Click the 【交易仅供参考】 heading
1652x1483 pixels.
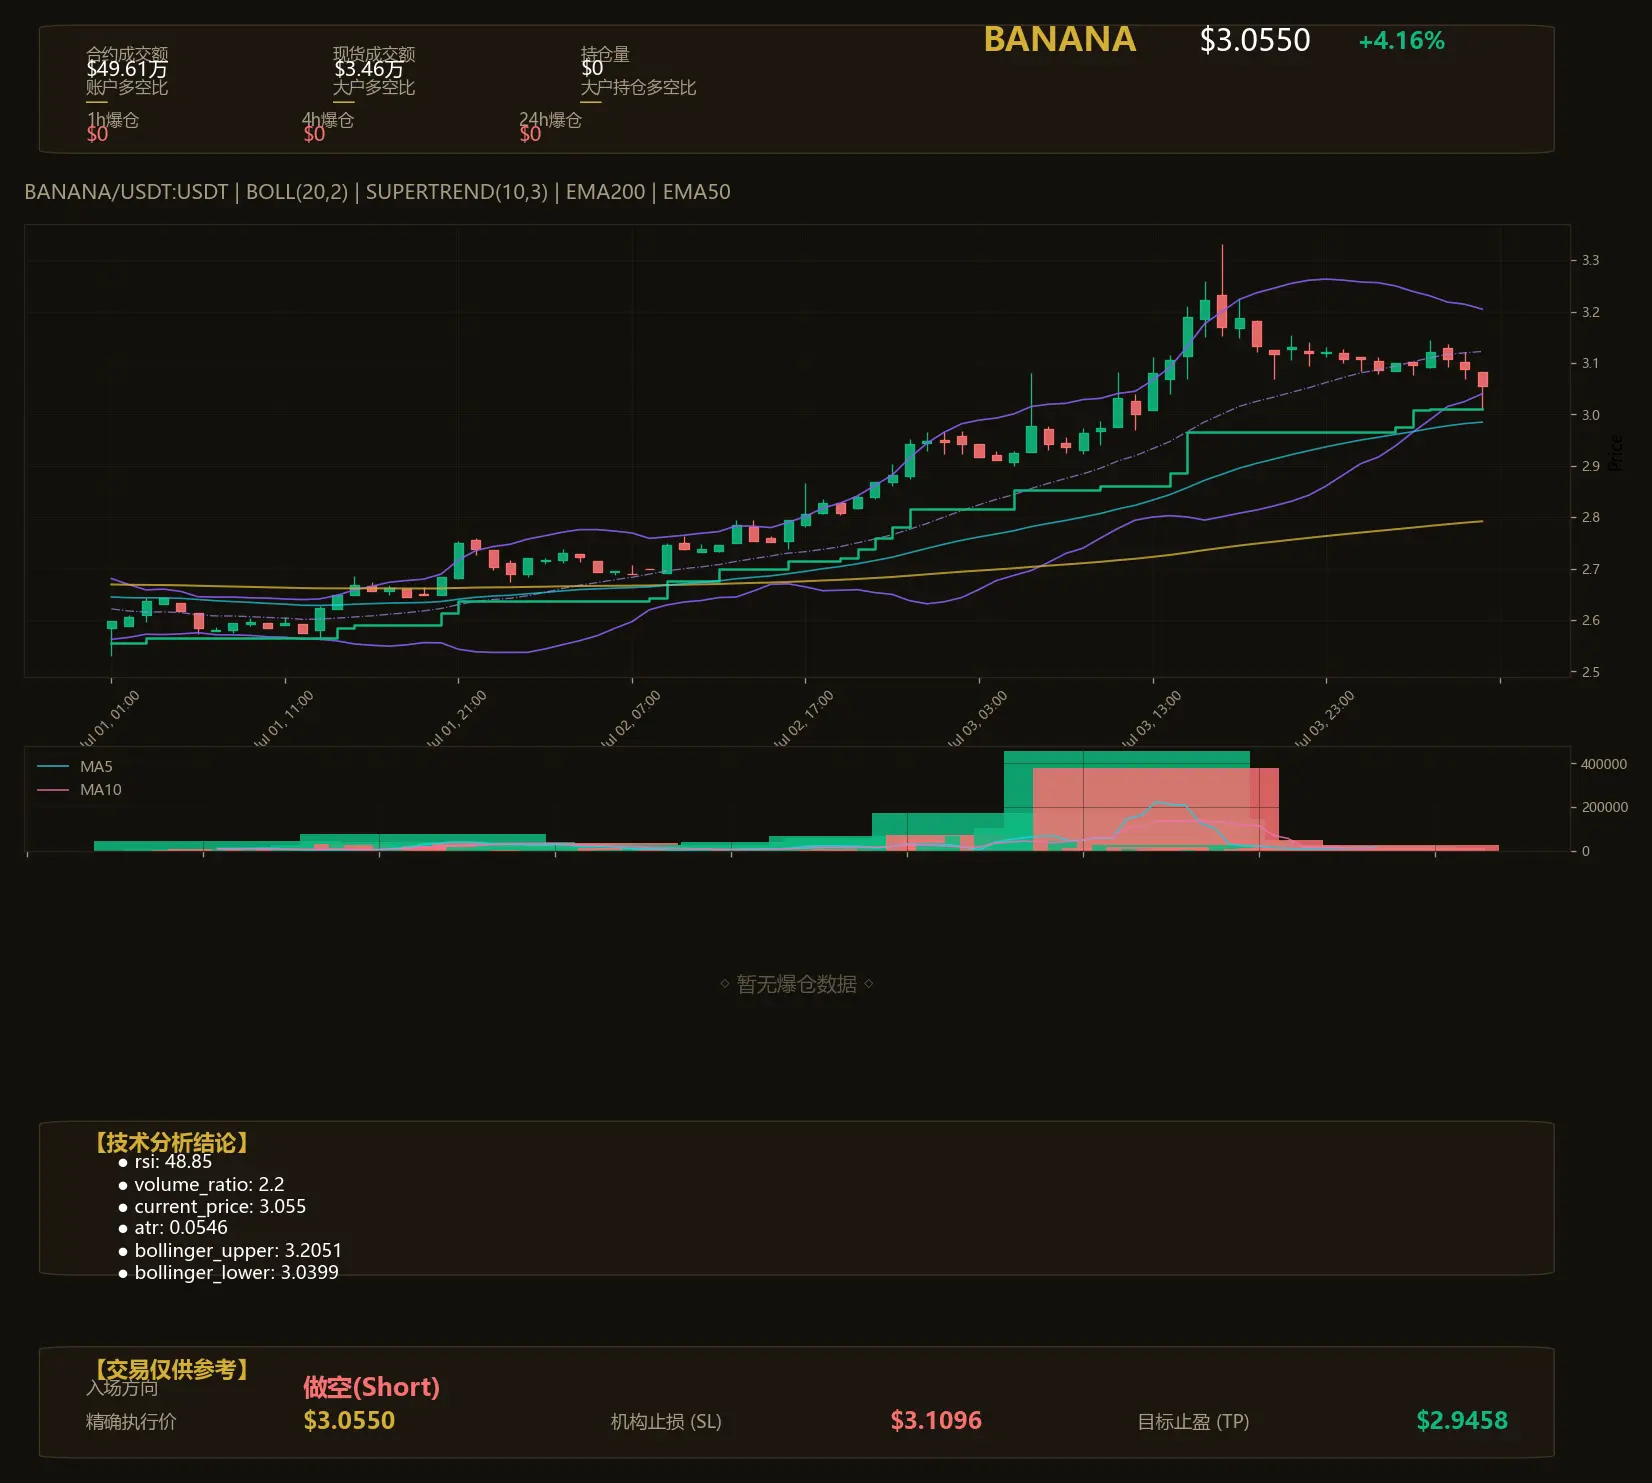171,1369
